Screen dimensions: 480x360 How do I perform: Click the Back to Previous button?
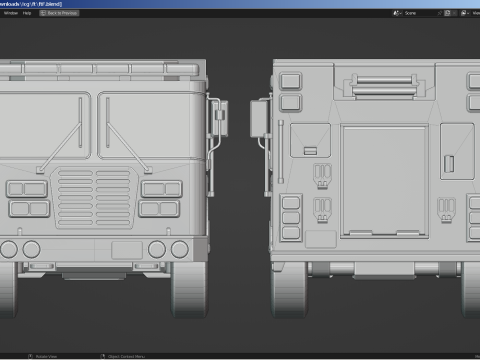point(59,13)
